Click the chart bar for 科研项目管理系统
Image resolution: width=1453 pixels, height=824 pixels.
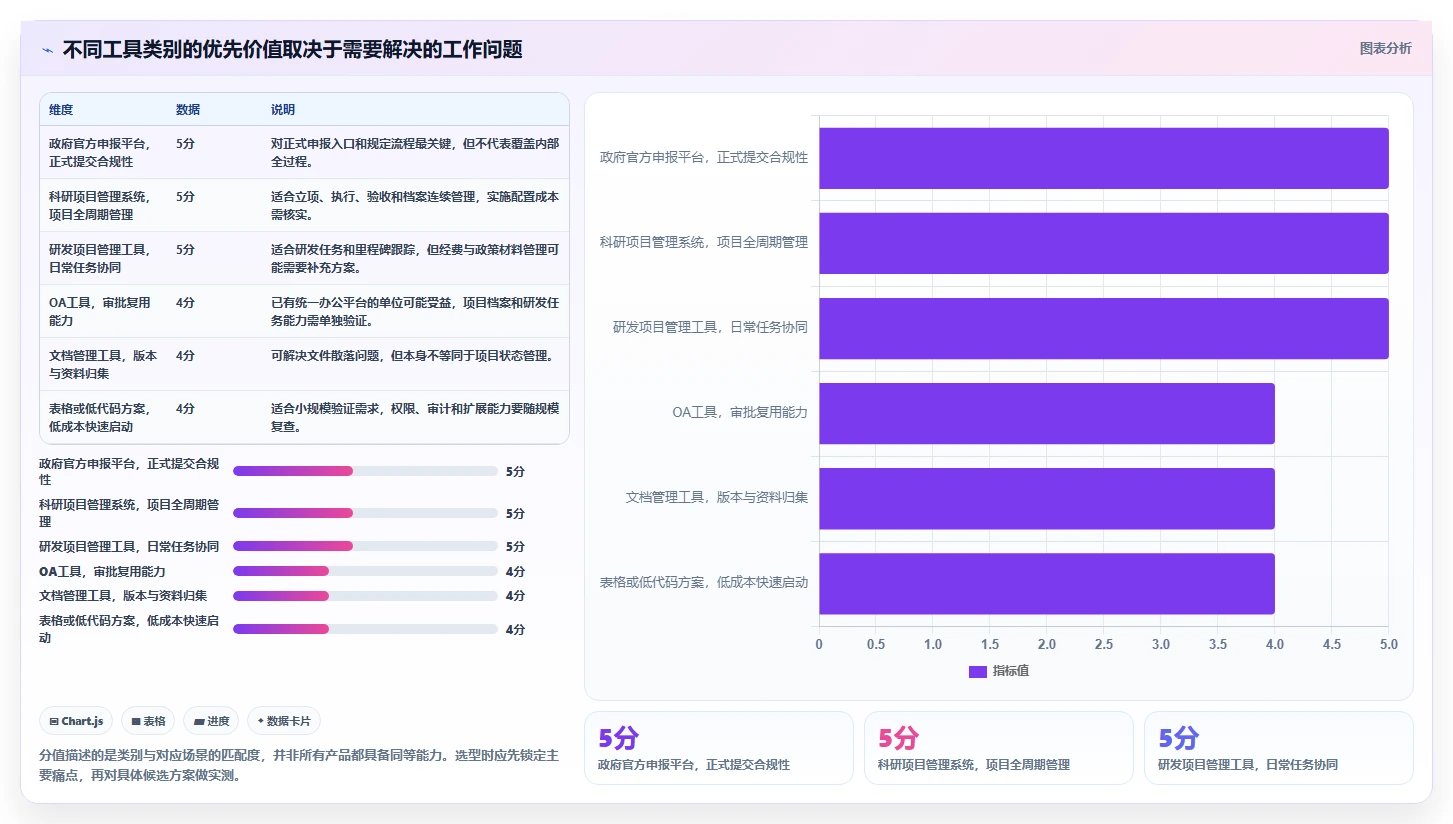click(1104, 243)
